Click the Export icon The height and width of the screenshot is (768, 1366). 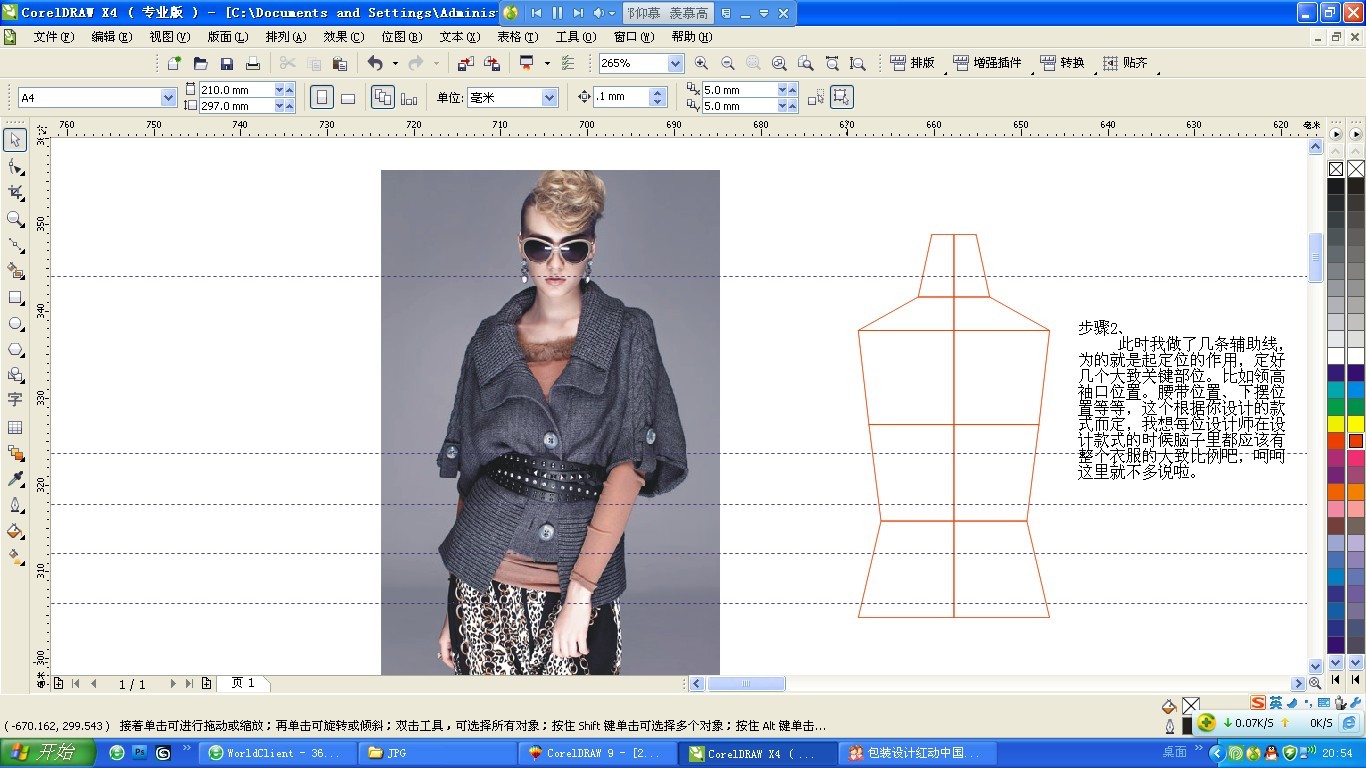tap(492, 63)
